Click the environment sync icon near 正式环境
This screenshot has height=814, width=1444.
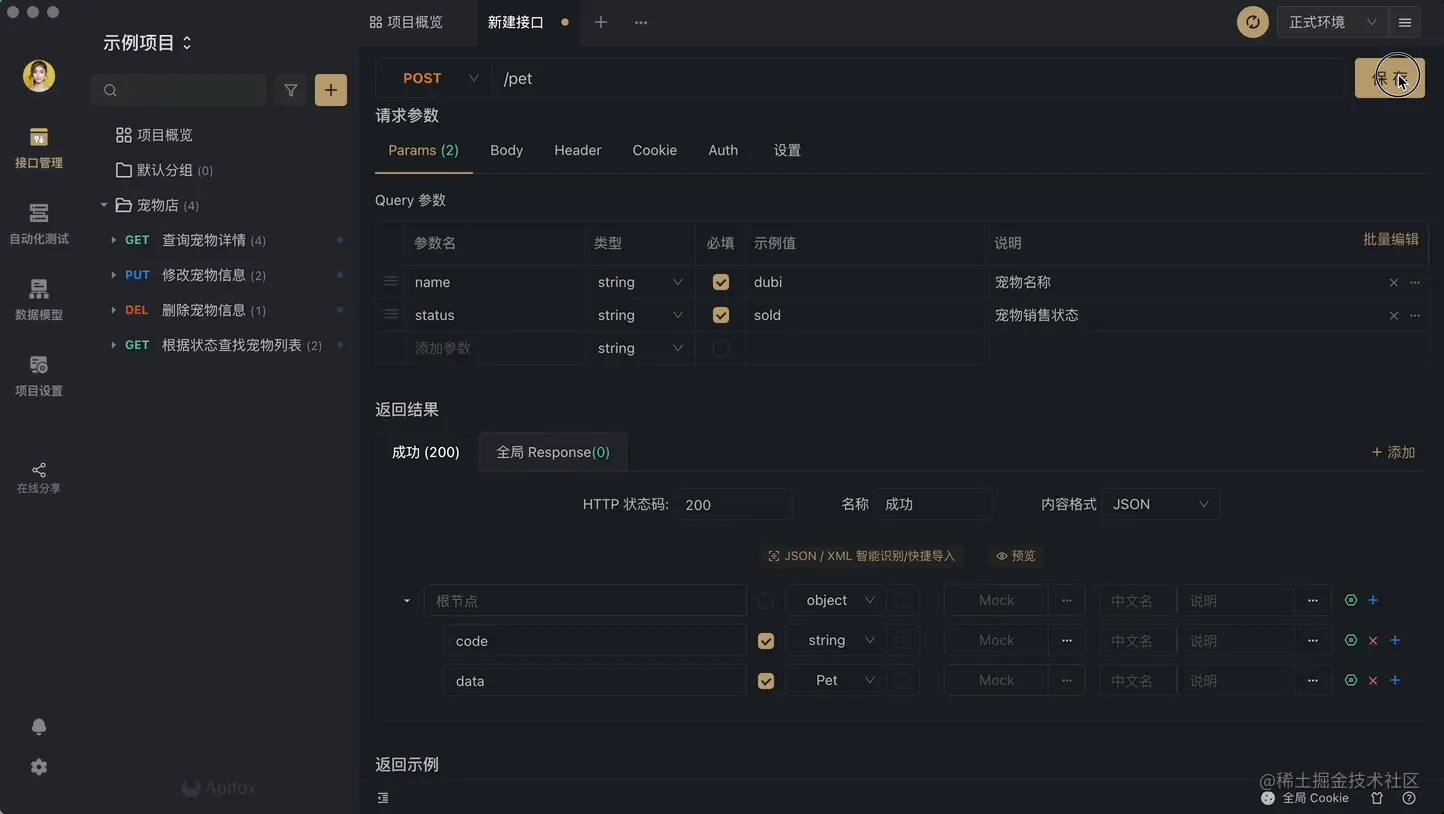click(1252, 21)
